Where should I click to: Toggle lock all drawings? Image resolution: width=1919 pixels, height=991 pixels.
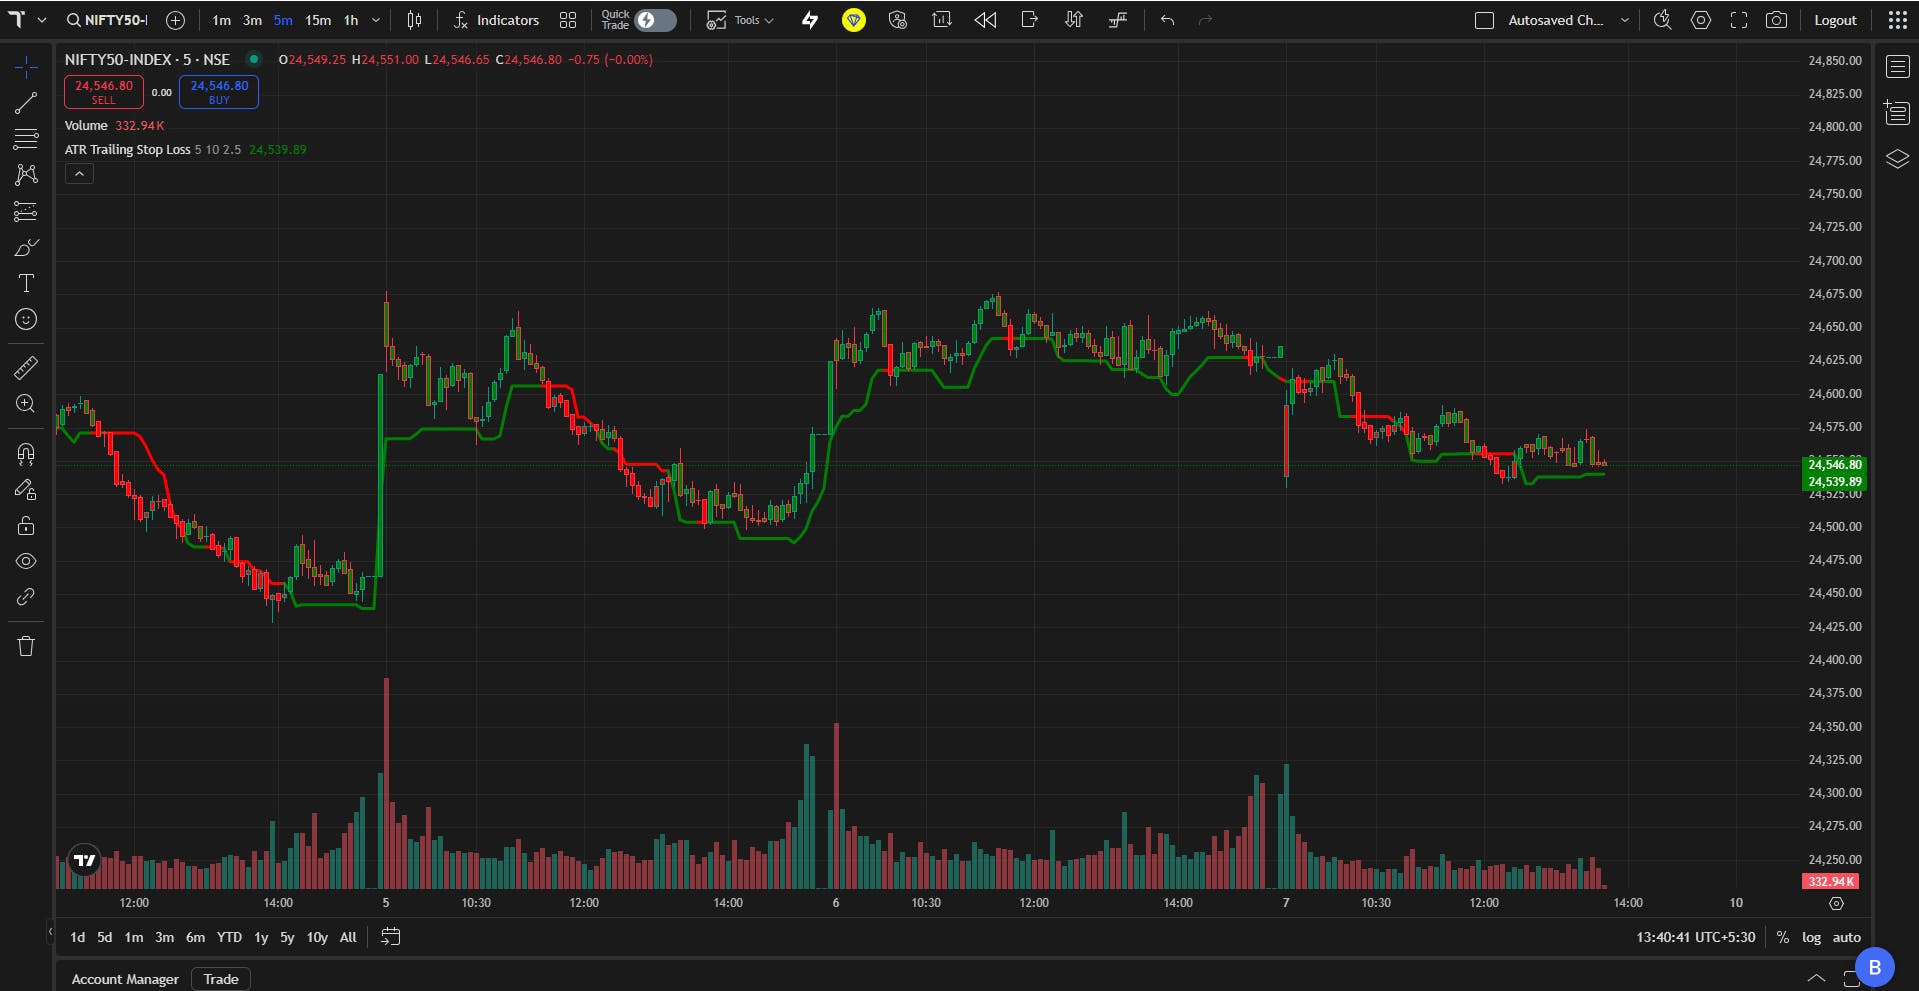pos(26,526)
